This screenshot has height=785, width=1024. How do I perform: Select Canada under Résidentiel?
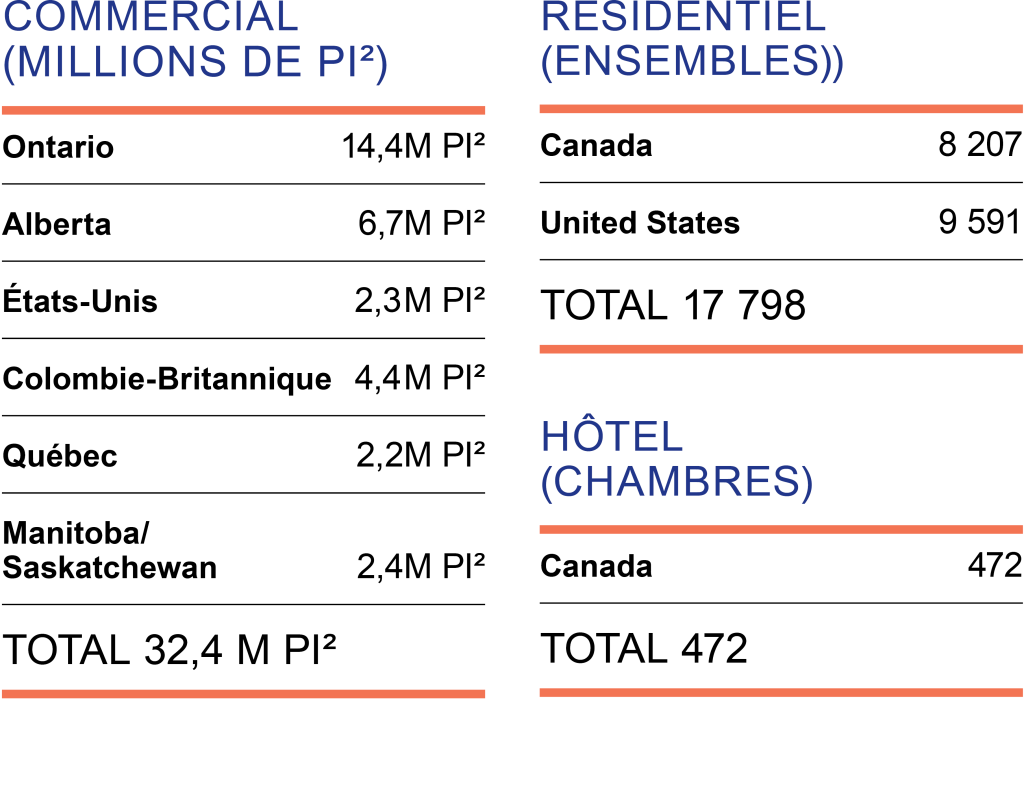[596, 146]
